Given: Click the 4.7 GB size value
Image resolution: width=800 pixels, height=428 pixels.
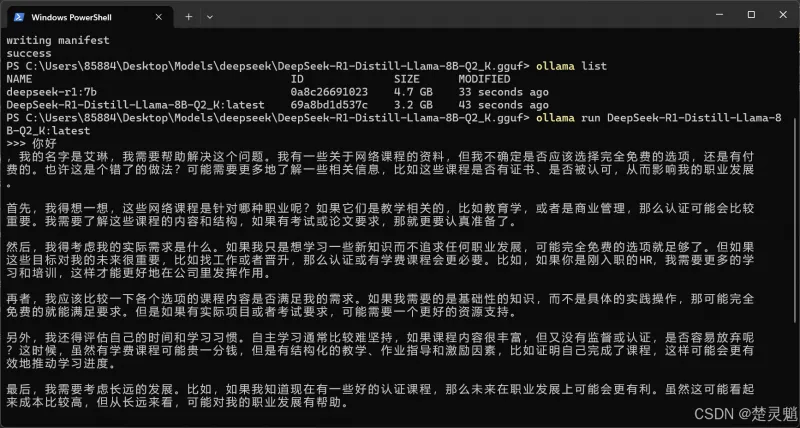Looking at the screenshot, I should click(412, 92).
